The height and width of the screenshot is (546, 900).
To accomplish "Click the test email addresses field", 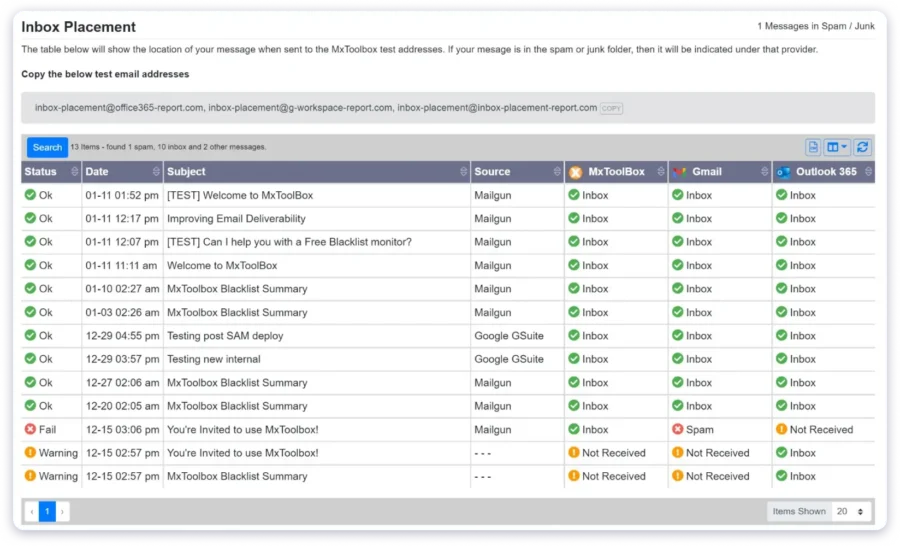I will pos(448,108).
